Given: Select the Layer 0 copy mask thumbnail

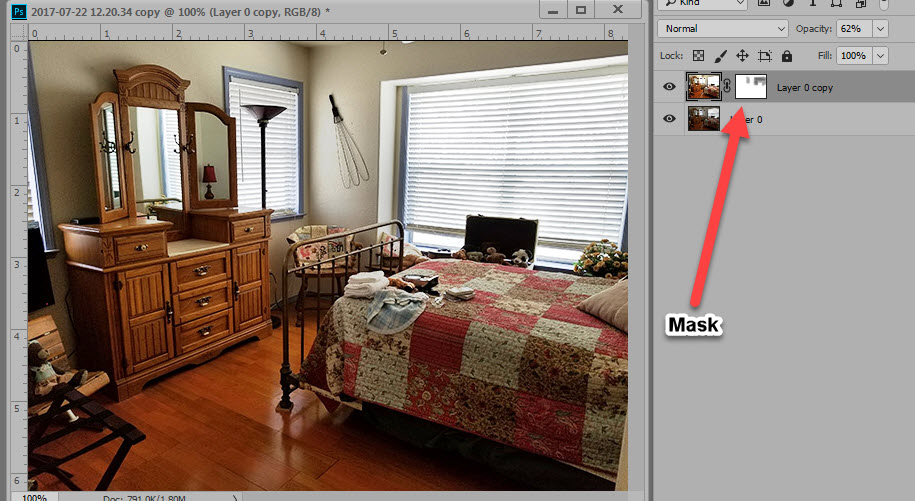Looking at the screenshot, I should [750, 87].
